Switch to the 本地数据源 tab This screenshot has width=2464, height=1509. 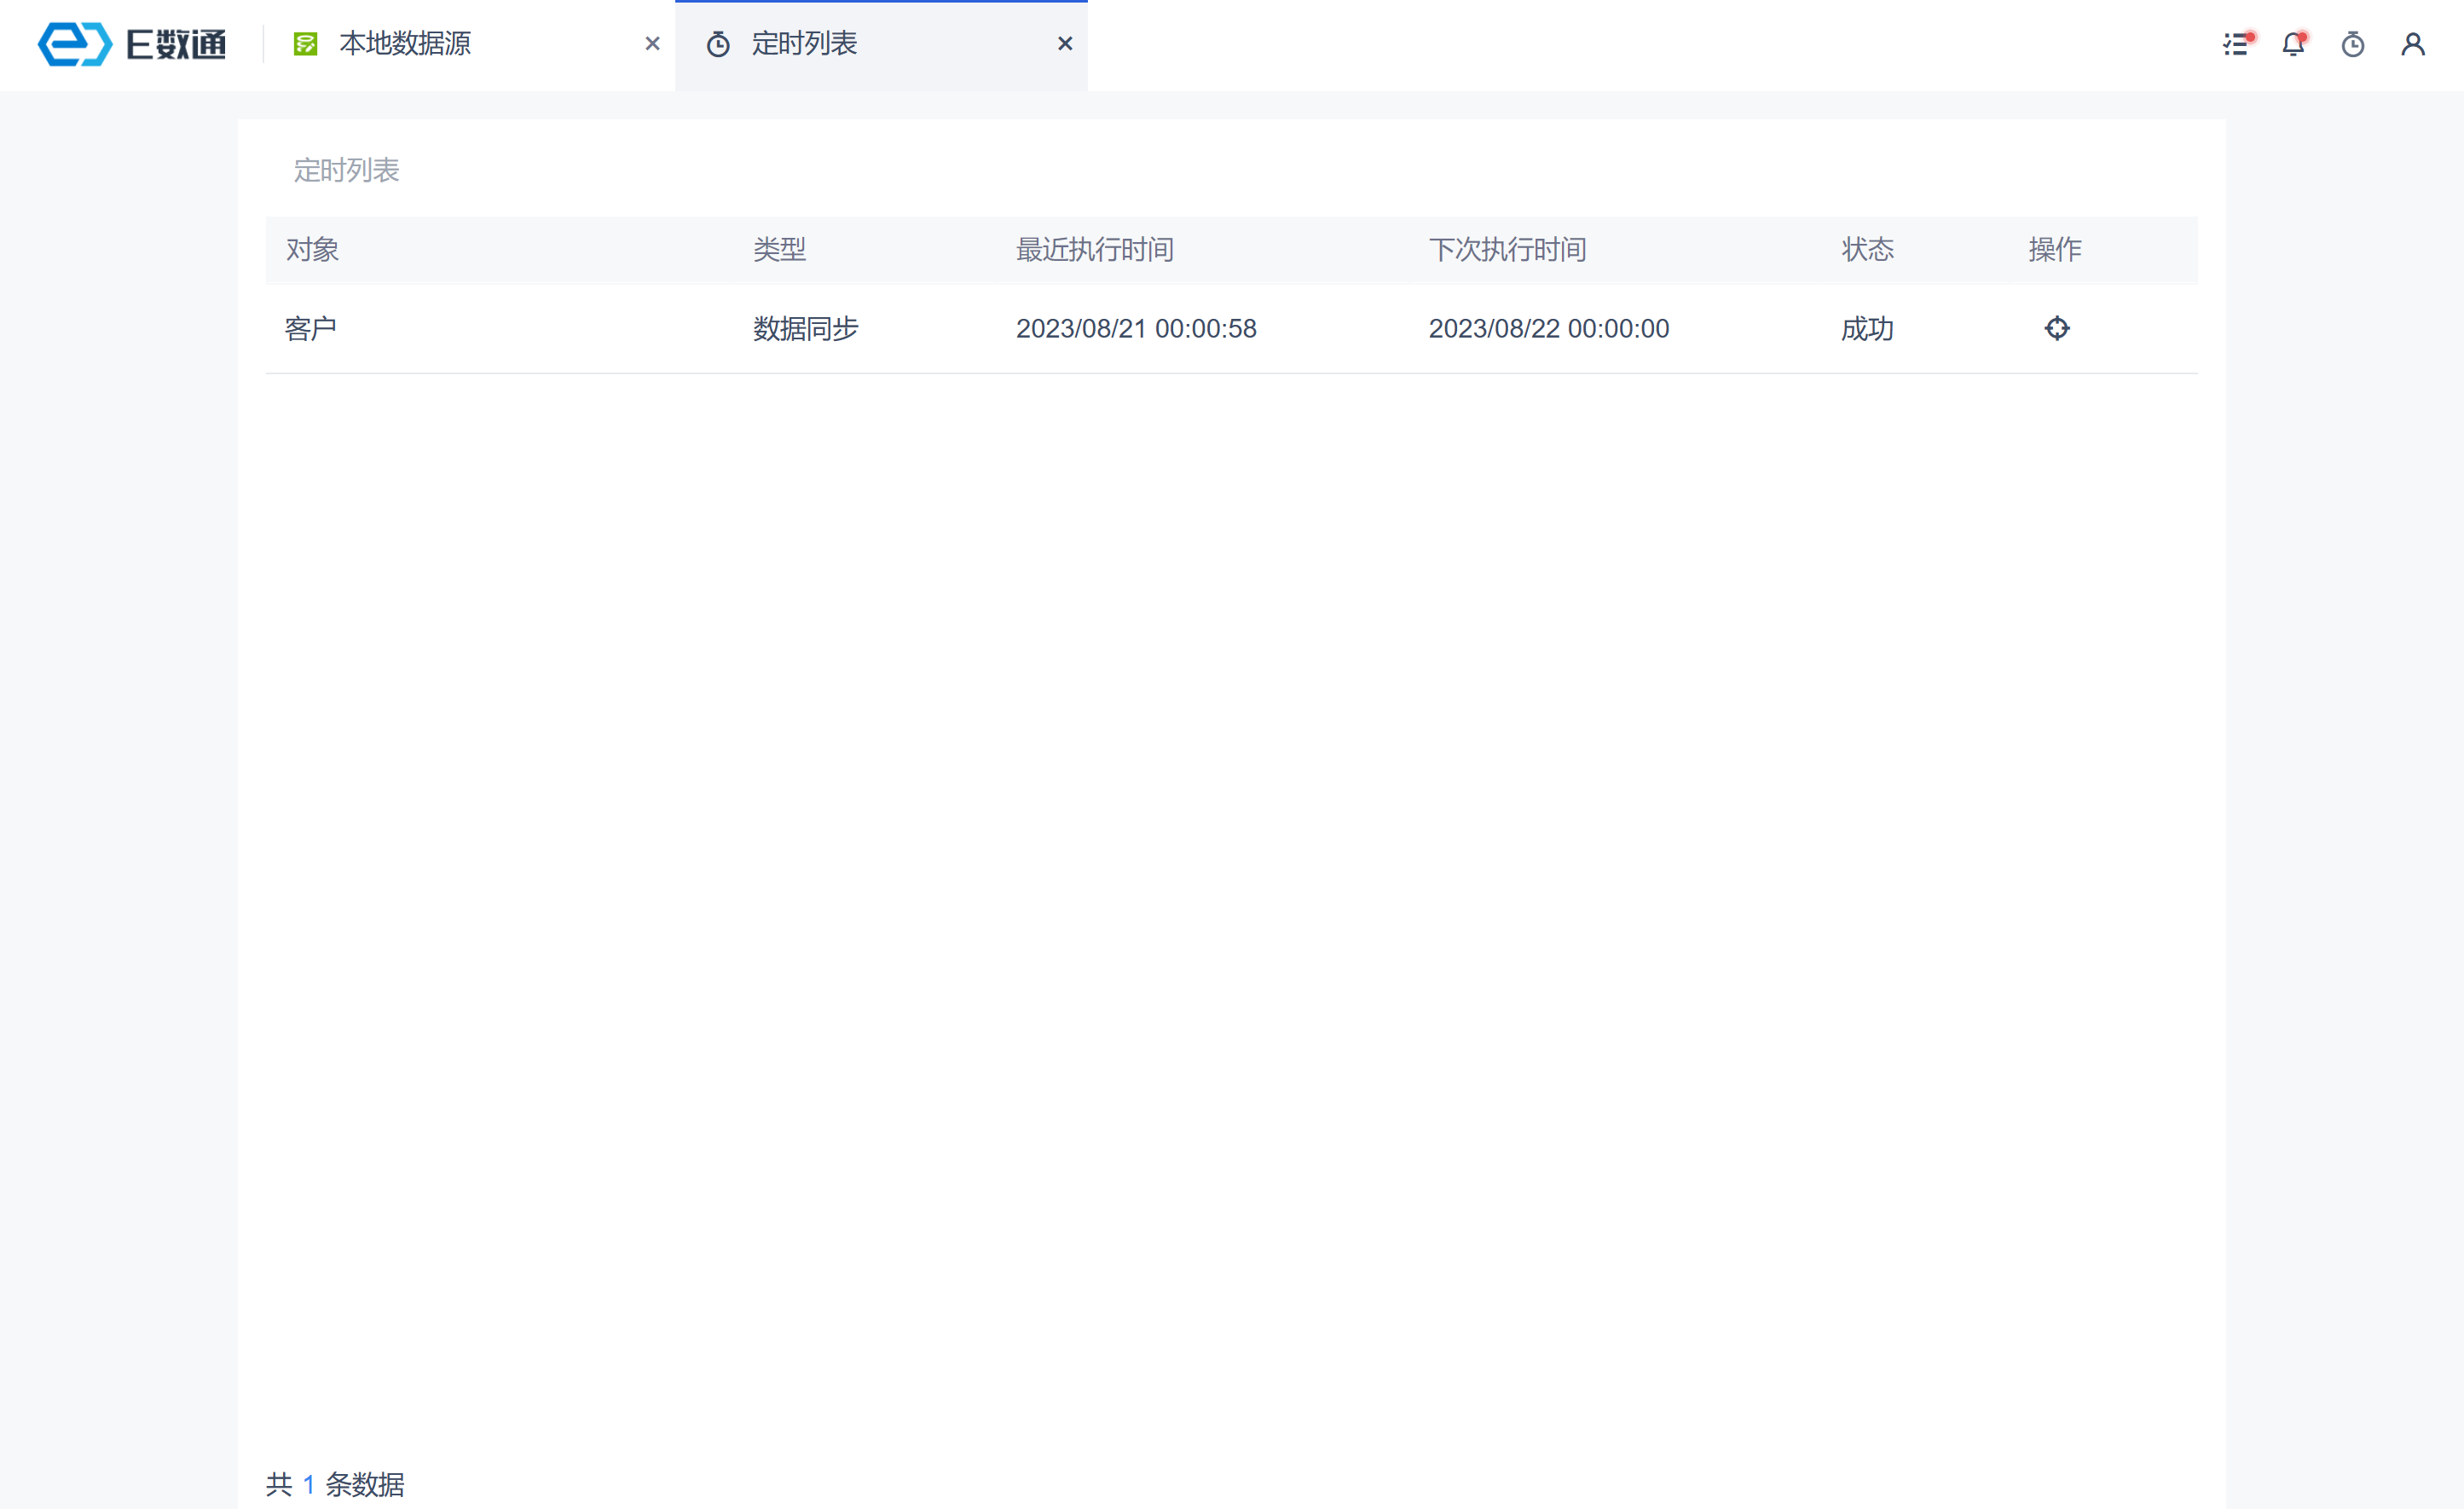(x=405, y=44)
